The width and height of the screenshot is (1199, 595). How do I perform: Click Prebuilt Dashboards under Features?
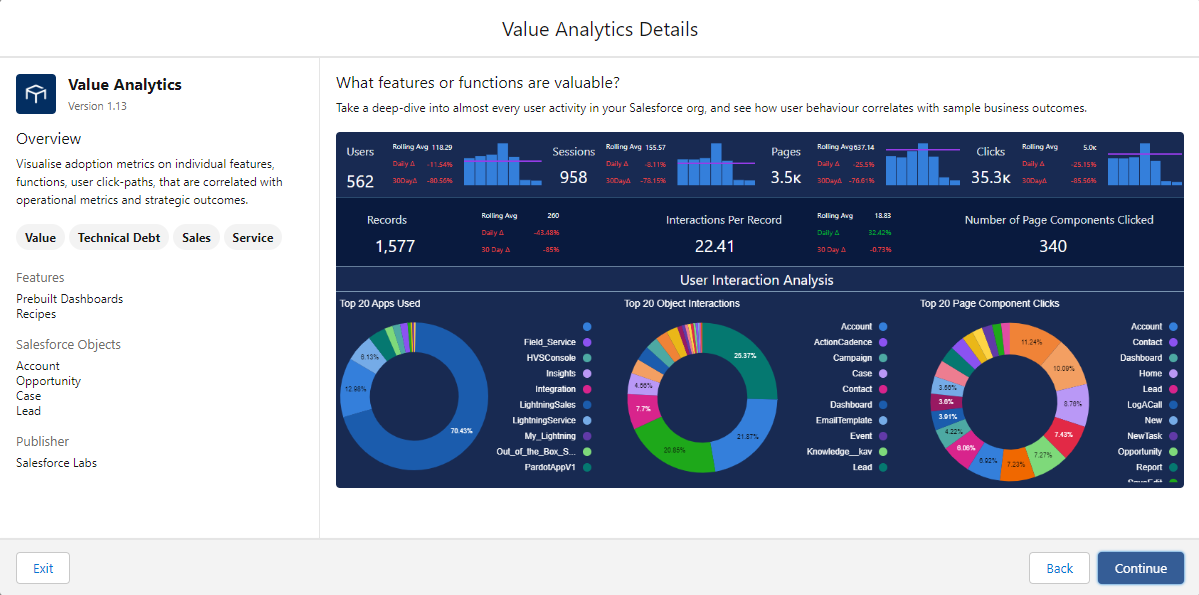coord(70,299)
